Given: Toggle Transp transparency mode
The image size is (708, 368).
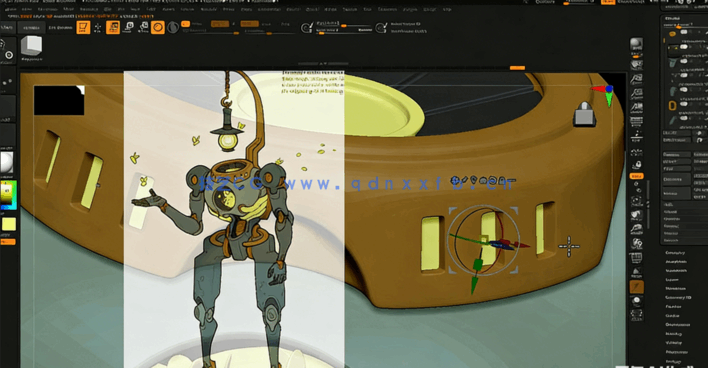Looking at the screenshot, I should (636, 272).
